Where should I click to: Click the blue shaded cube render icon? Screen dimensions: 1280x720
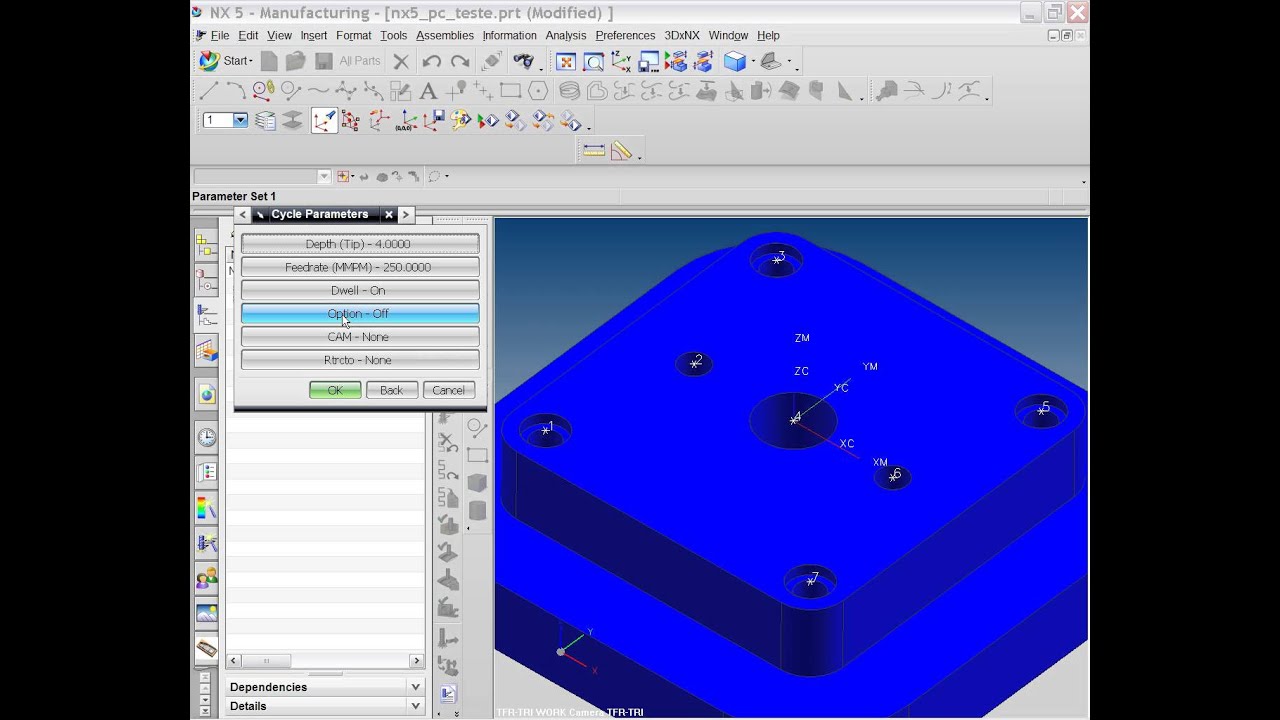pos(734,62)
